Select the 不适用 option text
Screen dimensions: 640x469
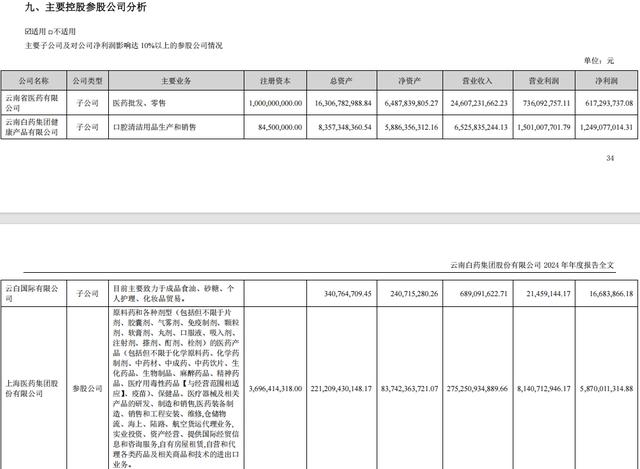pos(64,31)
